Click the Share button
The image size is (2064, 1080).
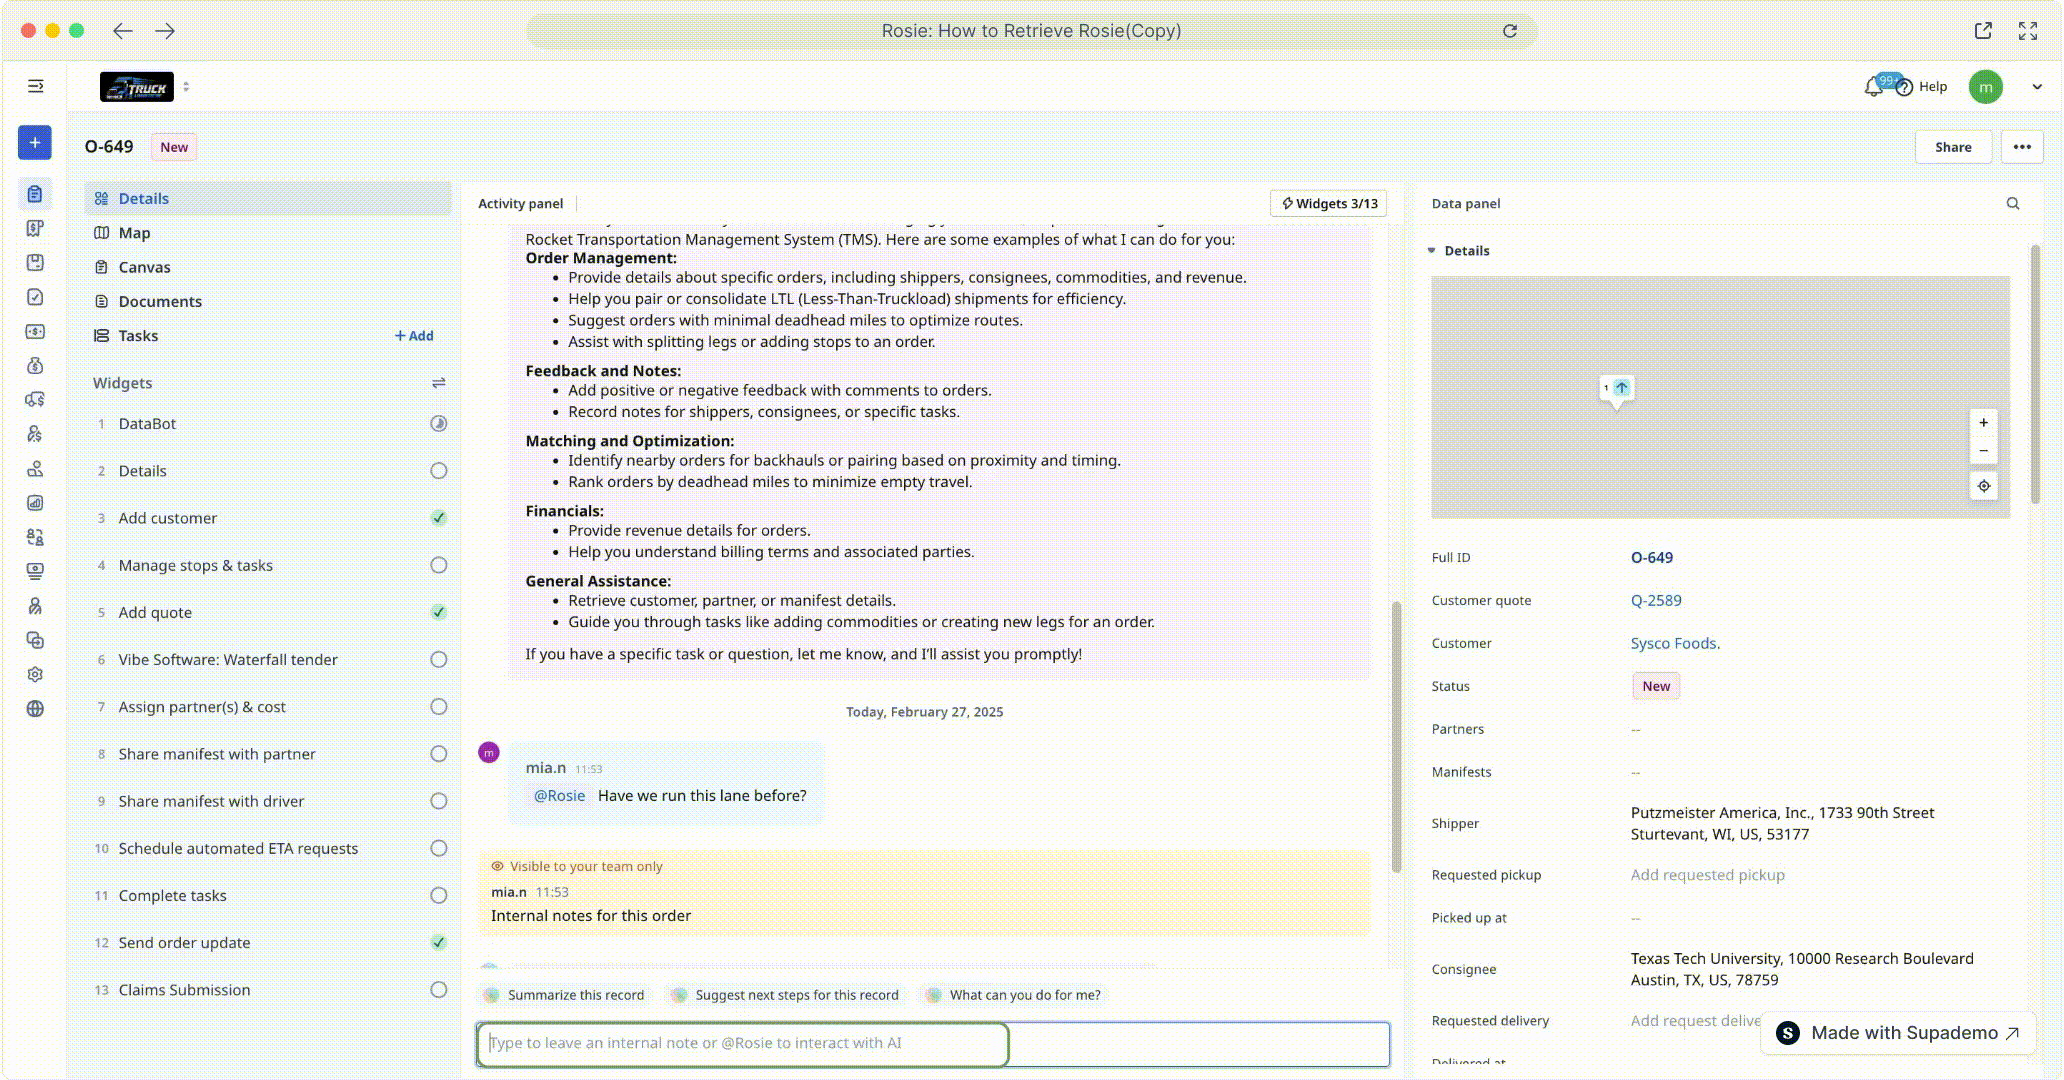coord(1952,147)
